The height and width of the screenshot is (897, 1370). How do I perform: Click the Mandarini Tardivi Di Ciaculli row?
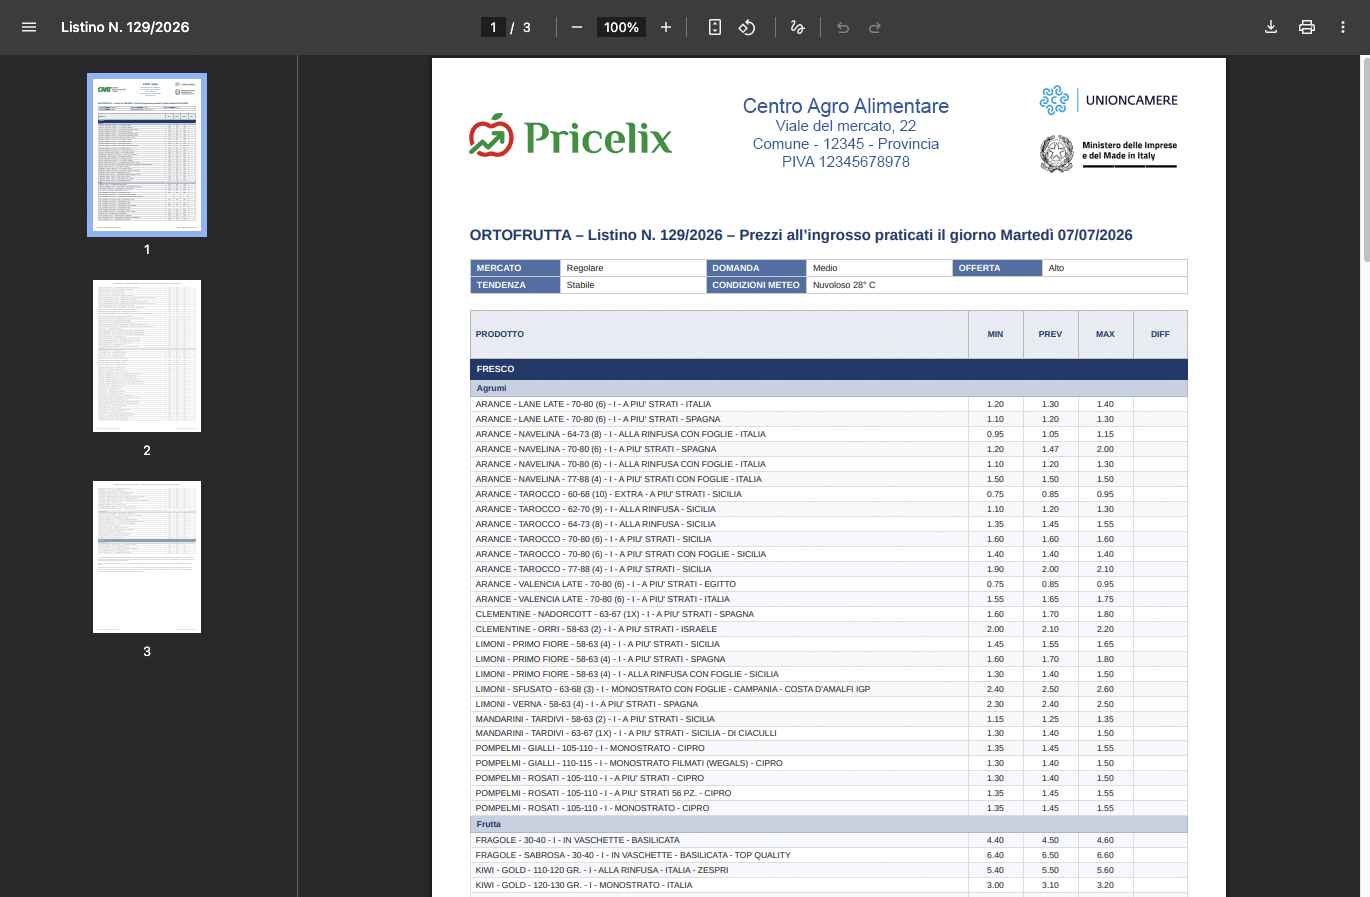pos(829,733)
